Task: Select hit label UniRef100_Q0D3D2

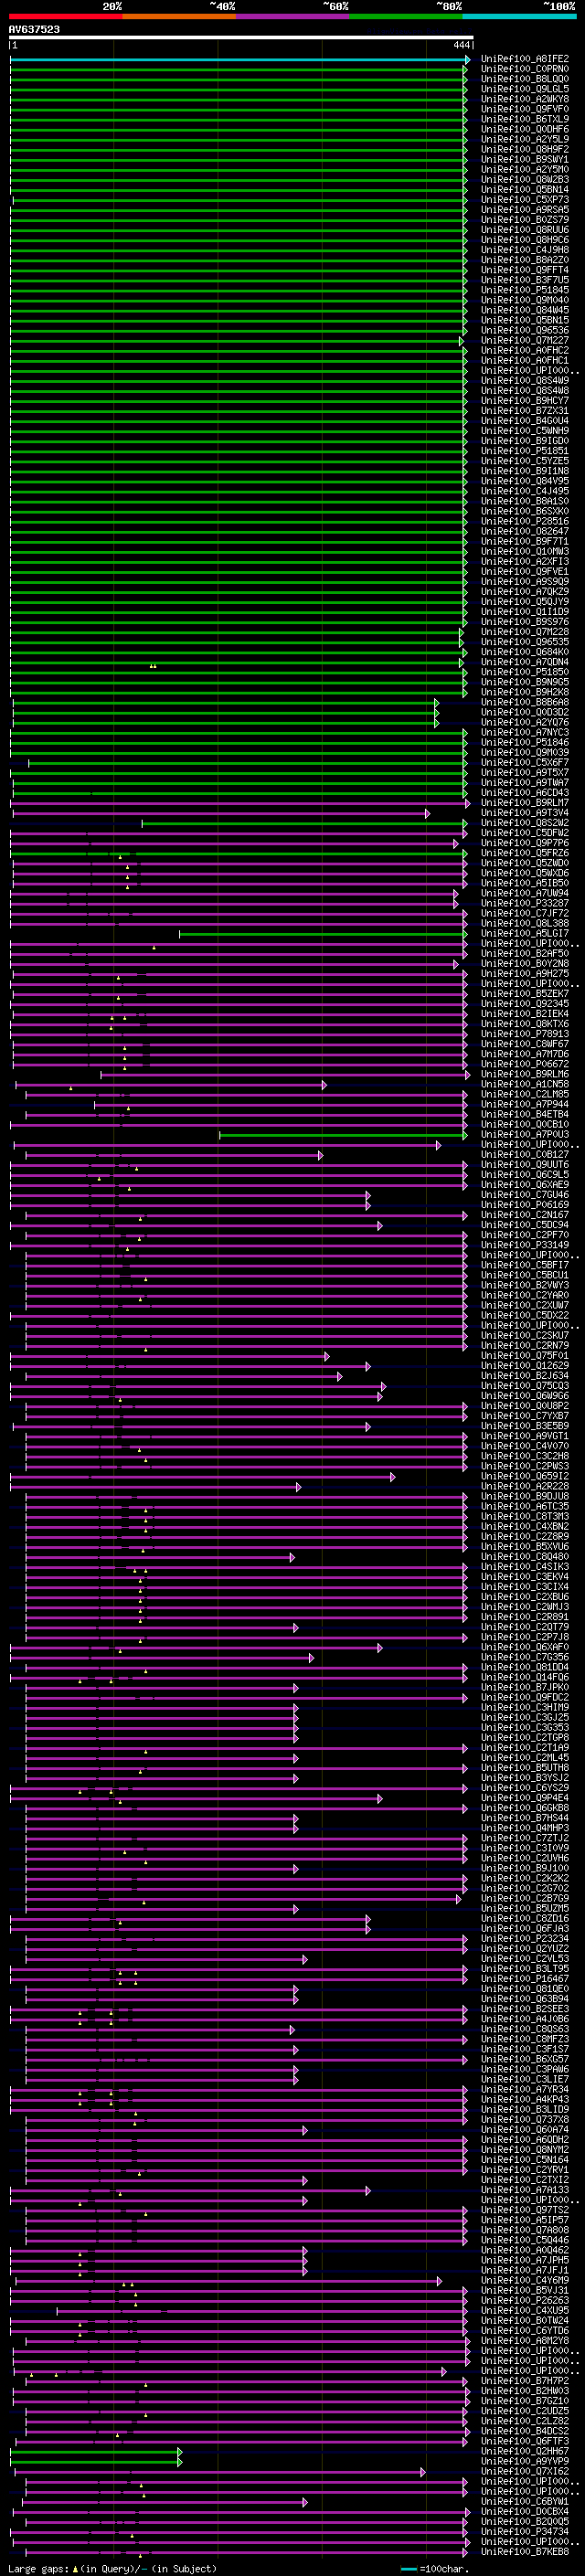Action: pyautogui.click(x=525, y=712)
